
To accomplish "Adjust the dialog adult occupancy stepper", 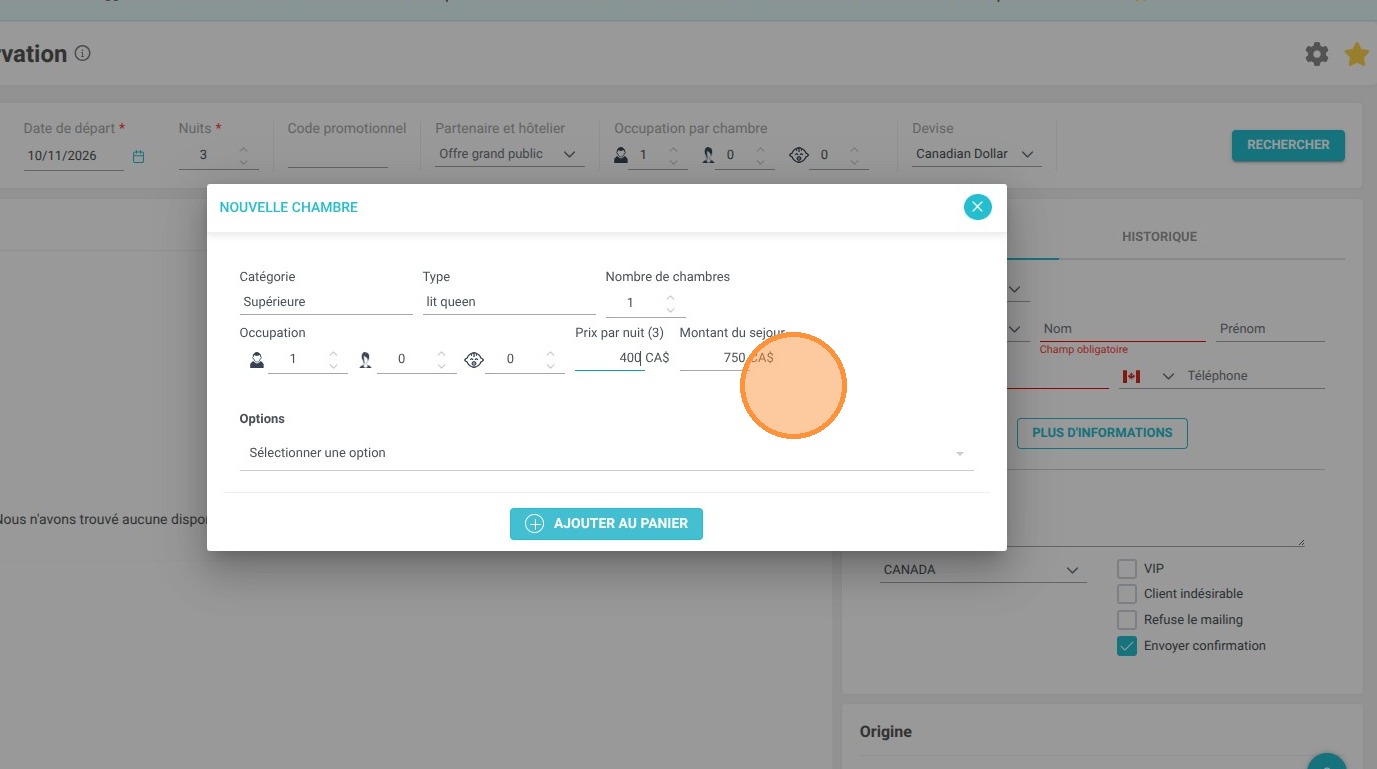I will click(333, 360).
